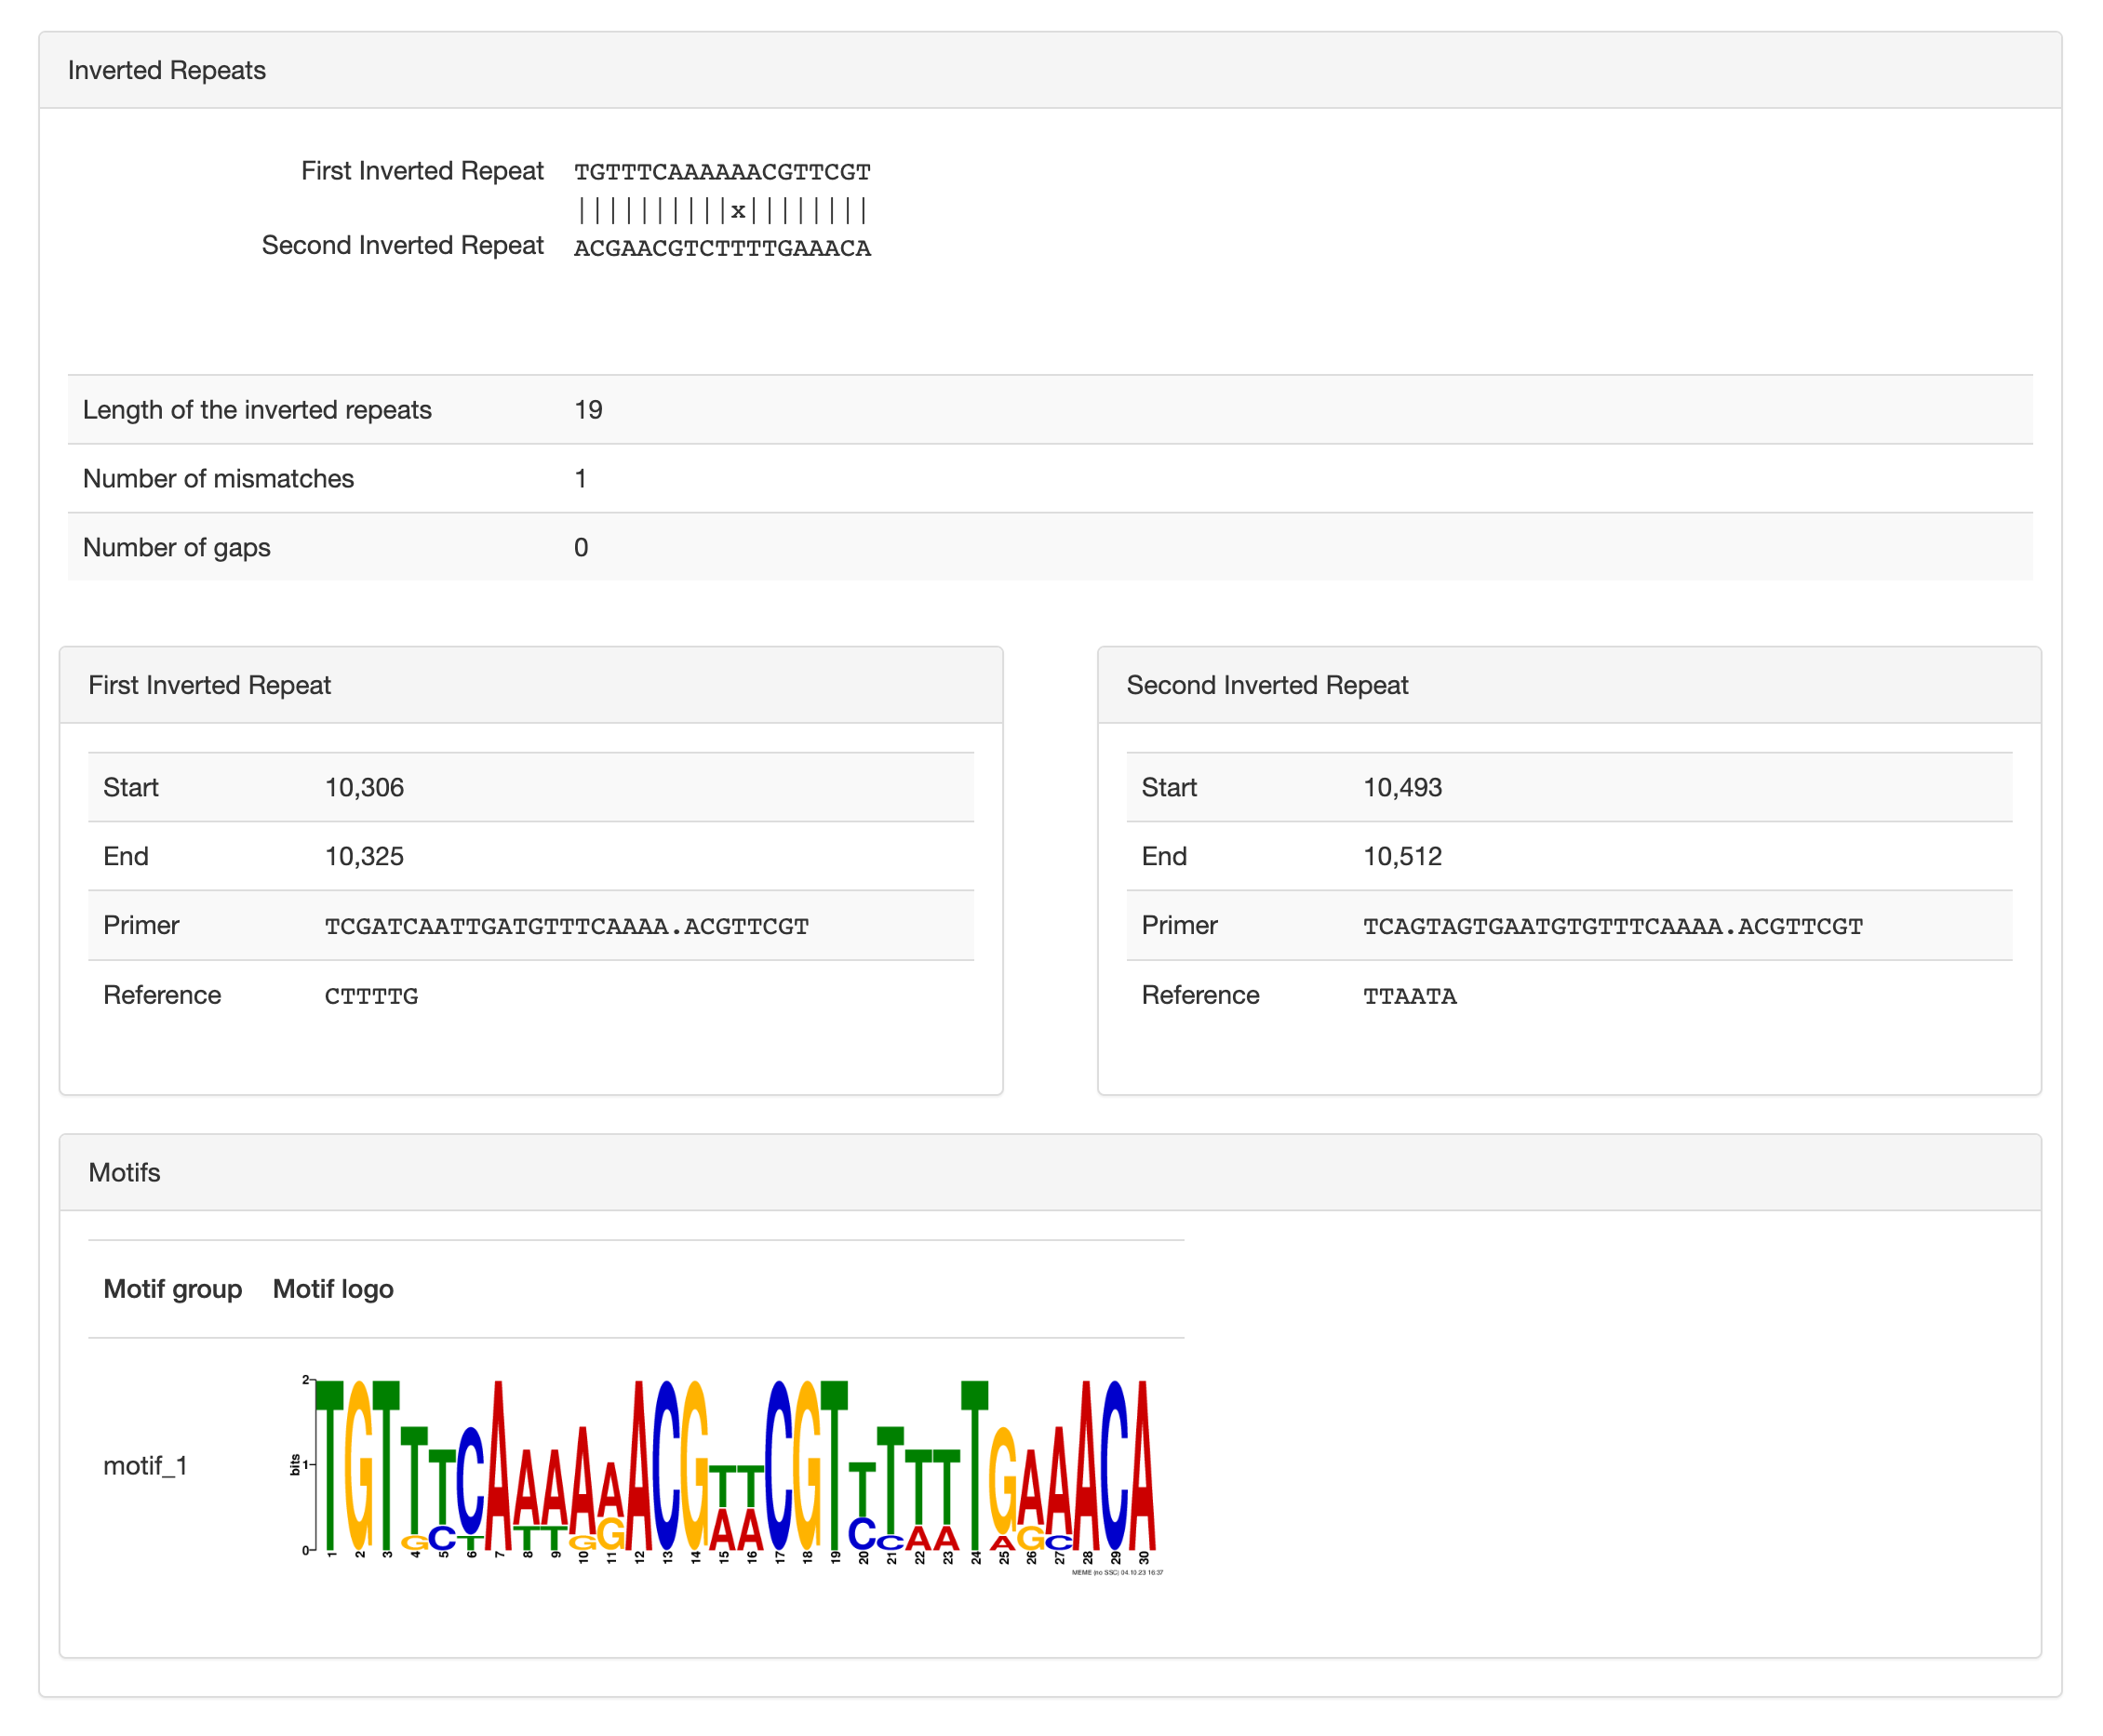Screen dimensions: 2103x1736
Task: Click the Length of the inverted repeats row
Action: [257, 410]
